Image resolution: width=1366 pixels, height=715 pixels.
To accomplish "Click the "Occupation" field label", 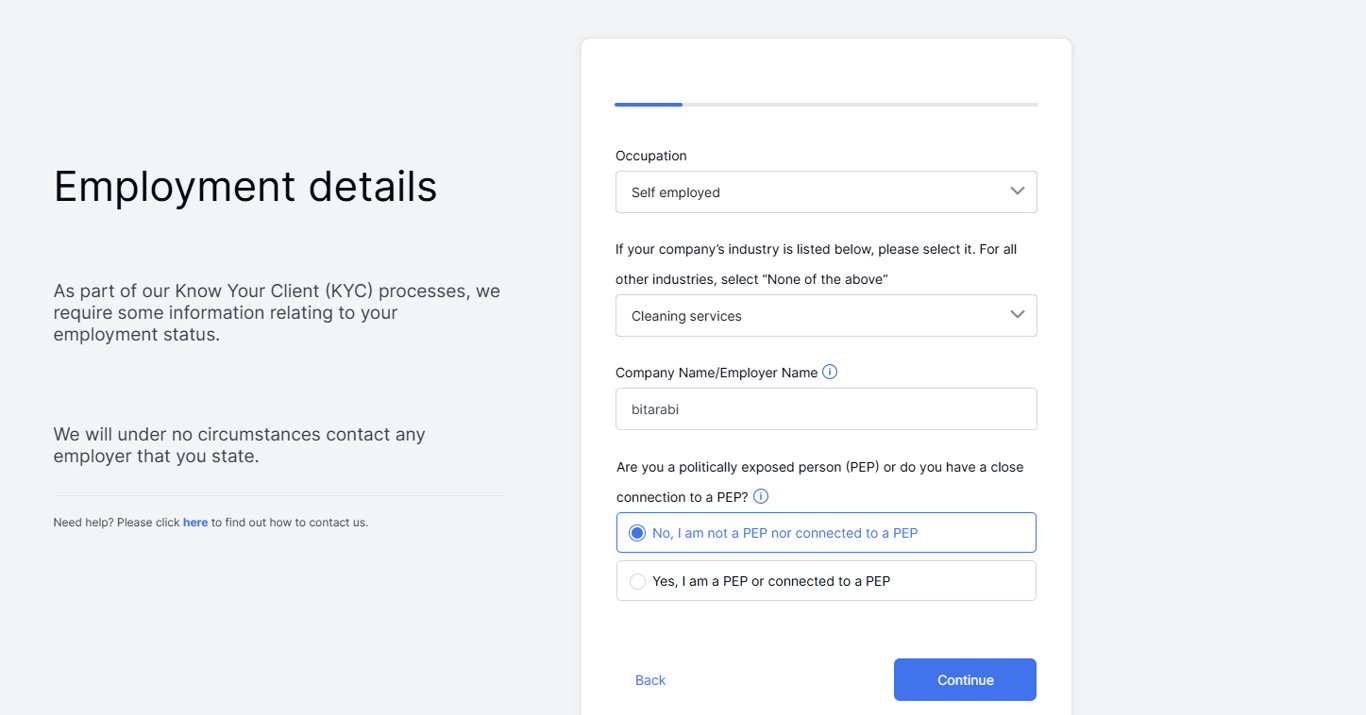I will (x=651, y=156).
